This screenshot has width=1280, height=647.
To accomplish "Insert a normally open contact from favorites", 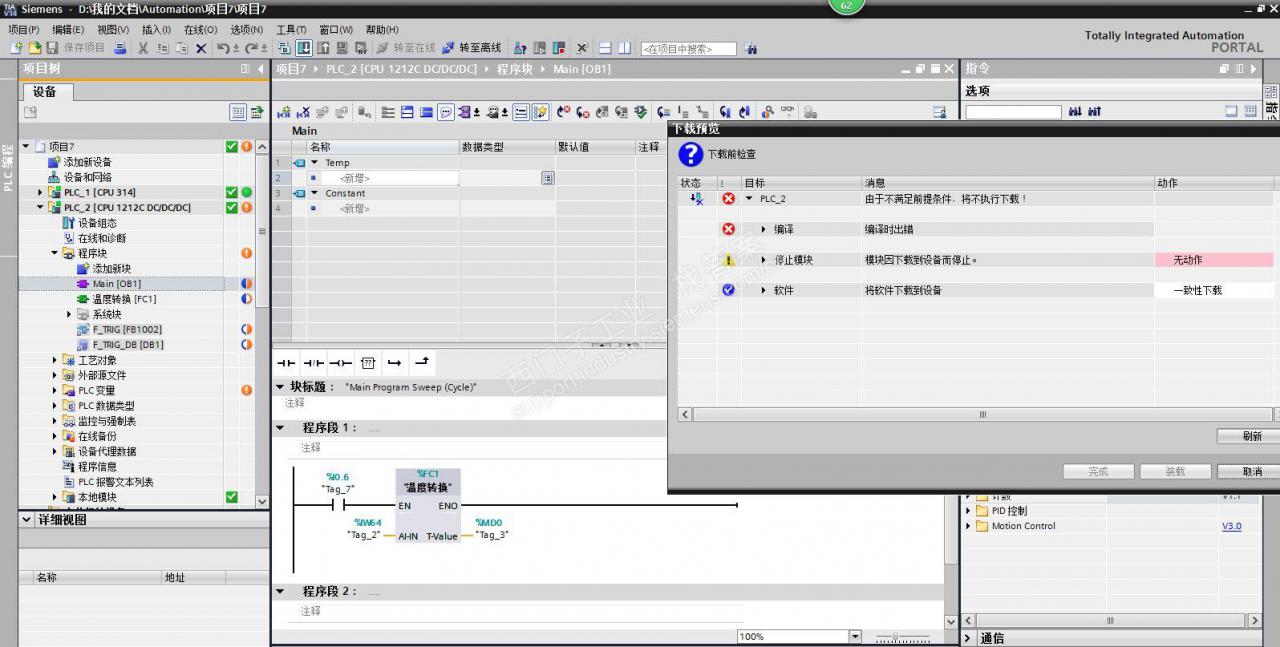I will tap(286, 362).
